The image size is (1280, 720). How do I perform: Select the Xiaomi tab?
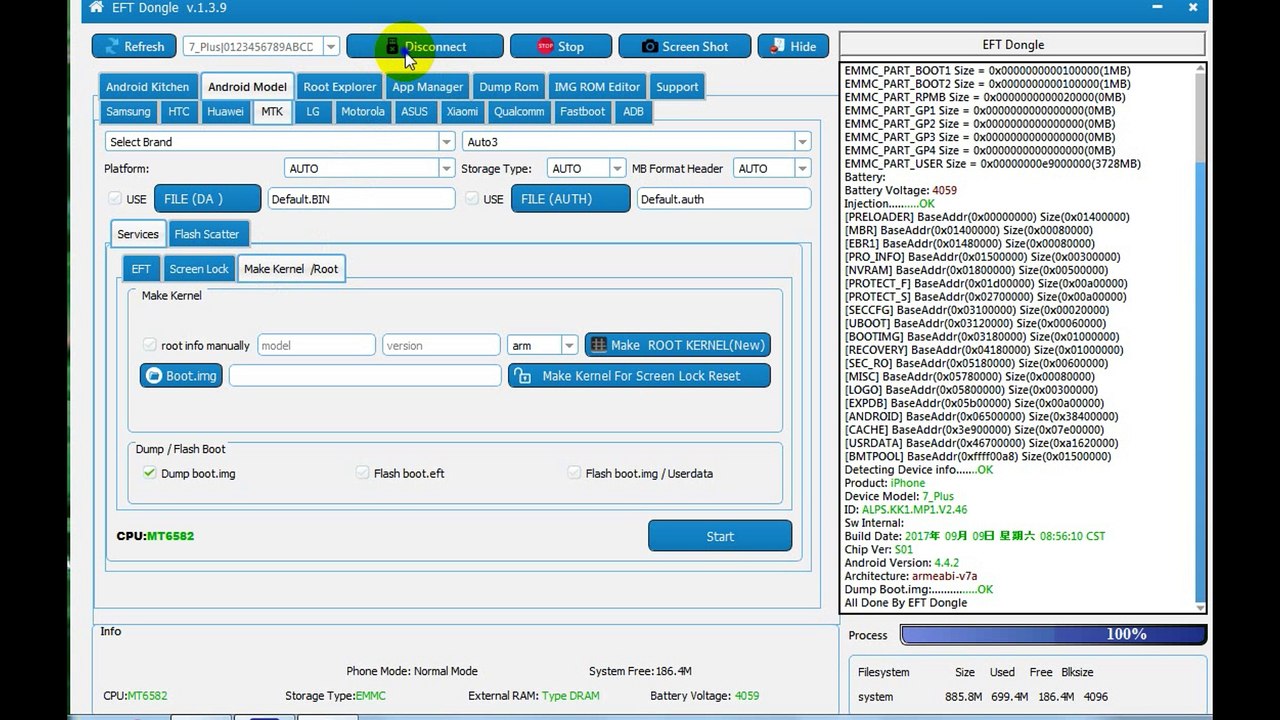(462, 112)
